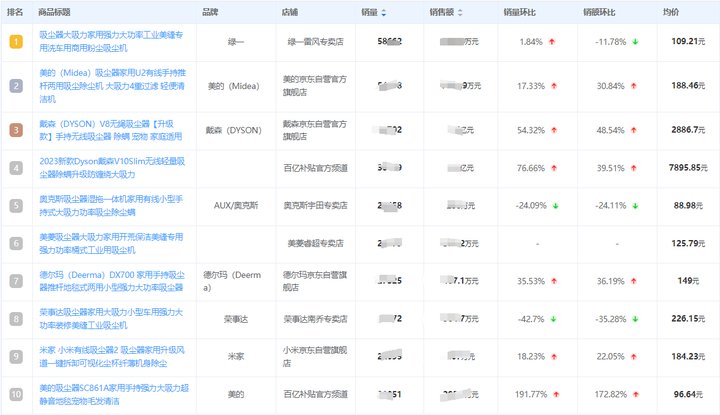The height and width of the screenshot is (415, 720).
Task: Click rank 5 grey badge
Action: point(16,206)
